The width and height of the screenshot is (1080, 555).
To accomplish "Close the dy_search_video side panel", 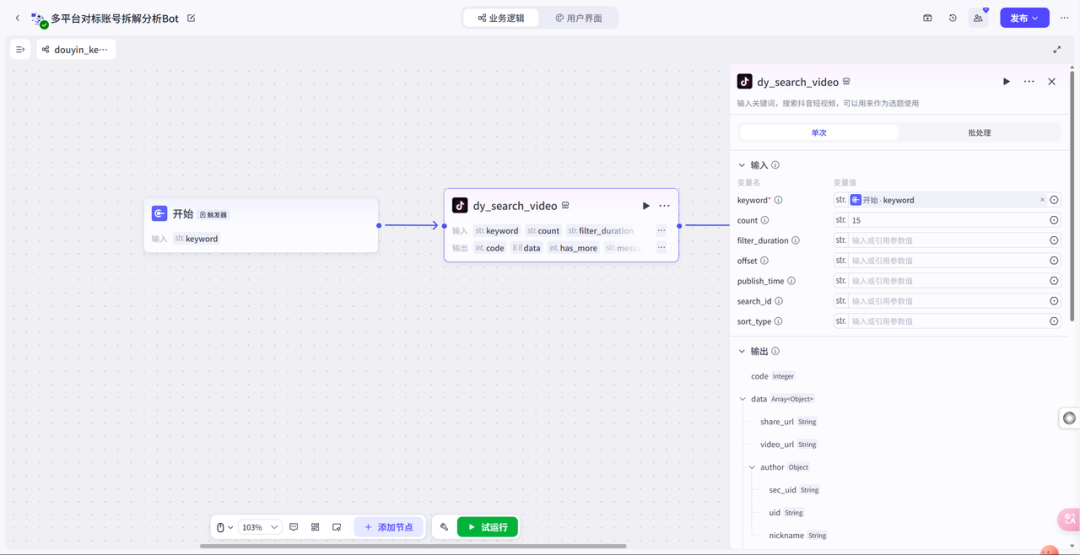I will pyautogui.click(x=1052, y=81).
